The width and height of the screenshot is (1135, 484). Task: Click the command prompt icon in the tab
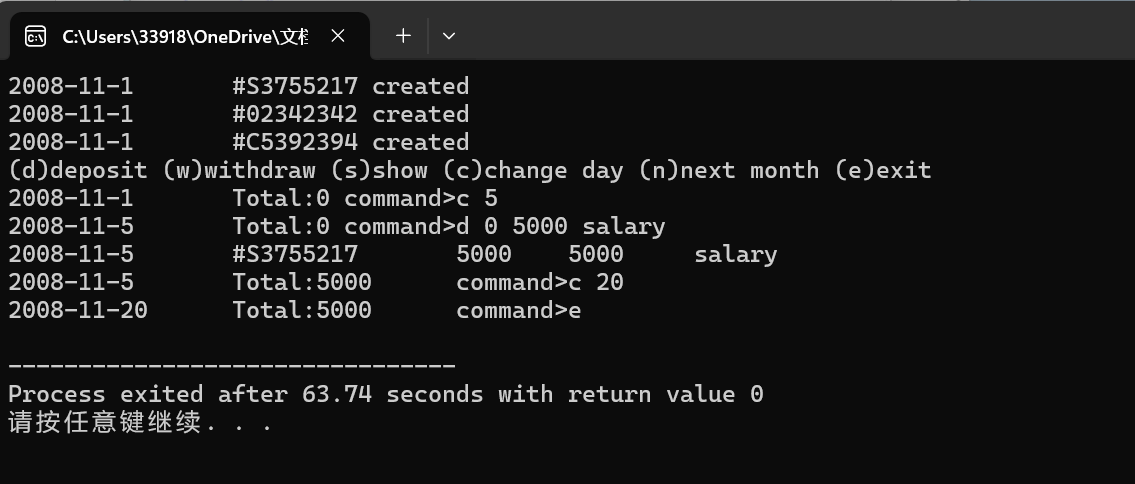point(35,36)
